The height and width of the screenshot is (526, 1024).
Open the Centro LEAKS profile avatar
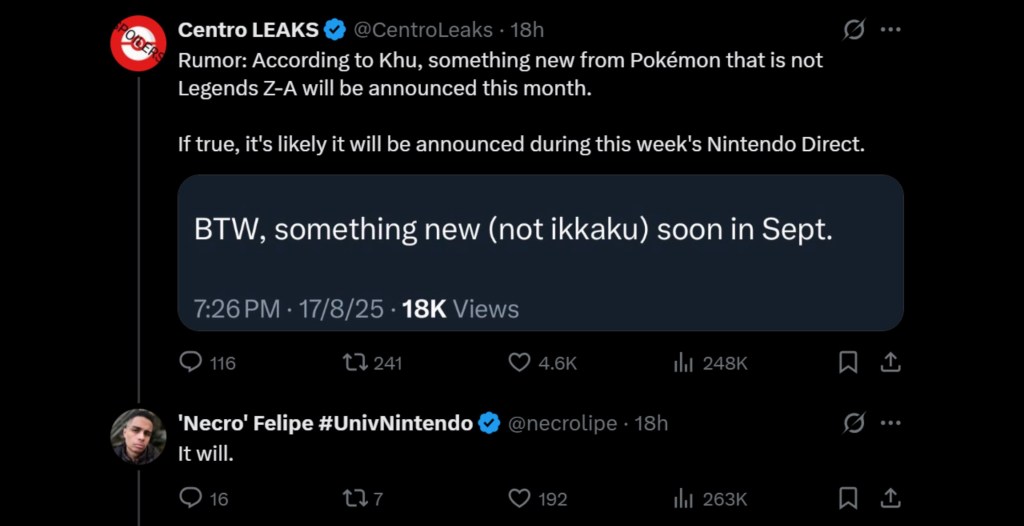coord(137,43)
